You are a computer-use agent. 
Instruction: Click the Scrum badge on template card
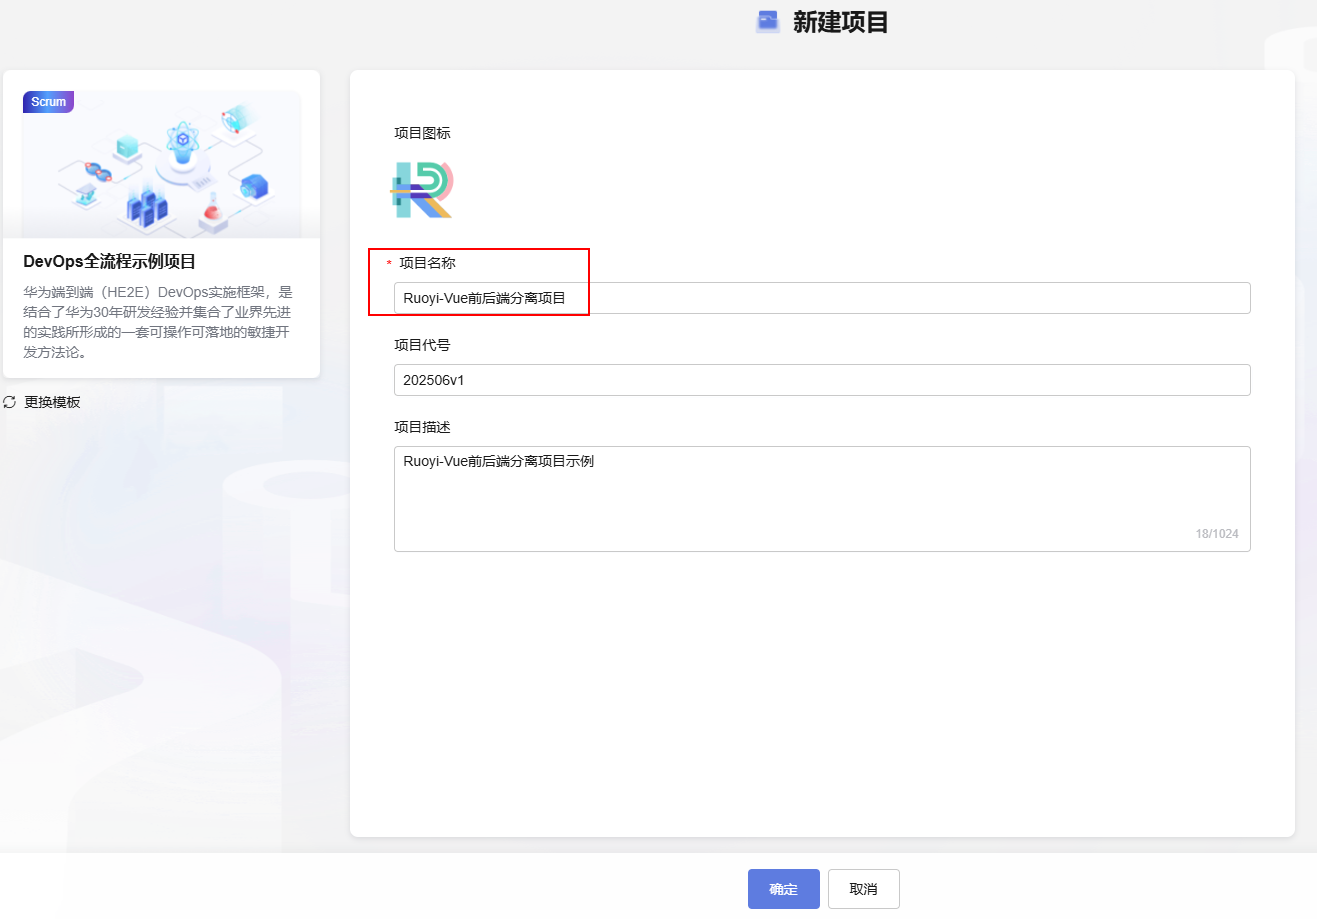coord(48,102)
